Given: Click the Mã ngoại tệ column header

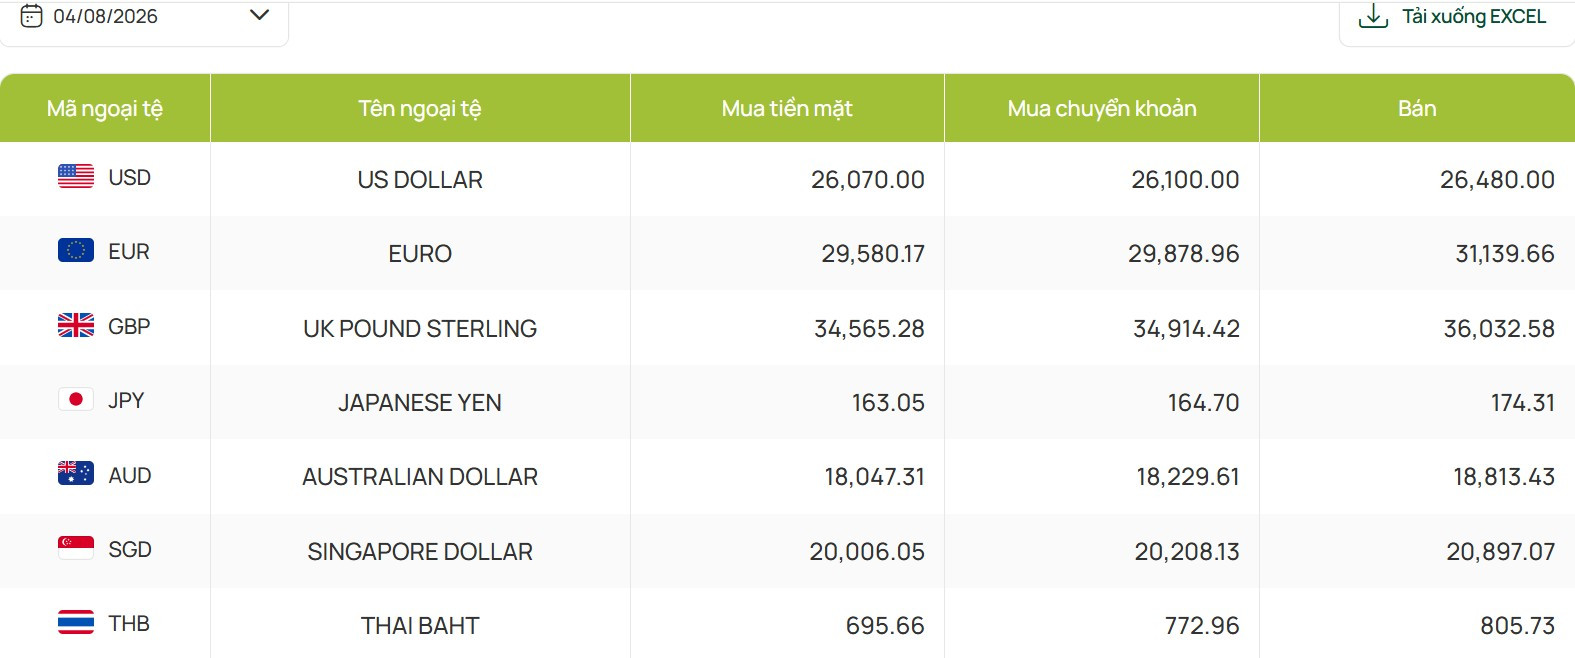Looking at the screenshot, I should 105,108.
